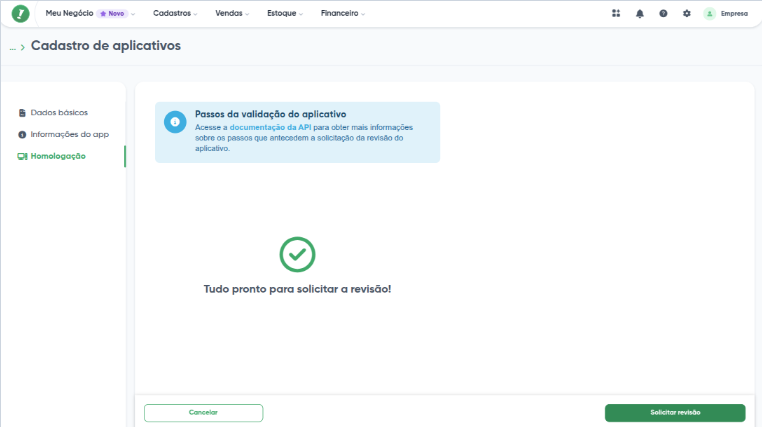The height and width of the screenshot is (427, 762).
Task: Expand the Cadastros dropdown menu
Action: (175, 14)
